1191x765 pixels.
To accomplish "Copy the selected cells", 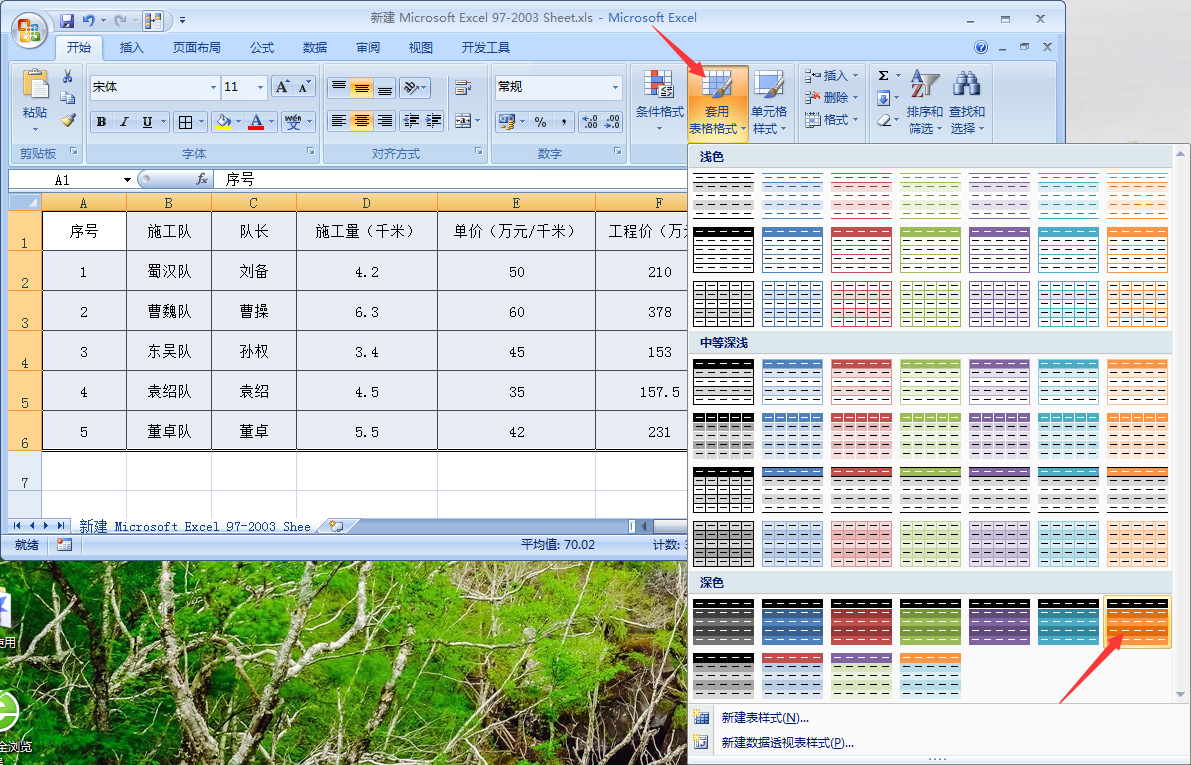I will point(68,98).
